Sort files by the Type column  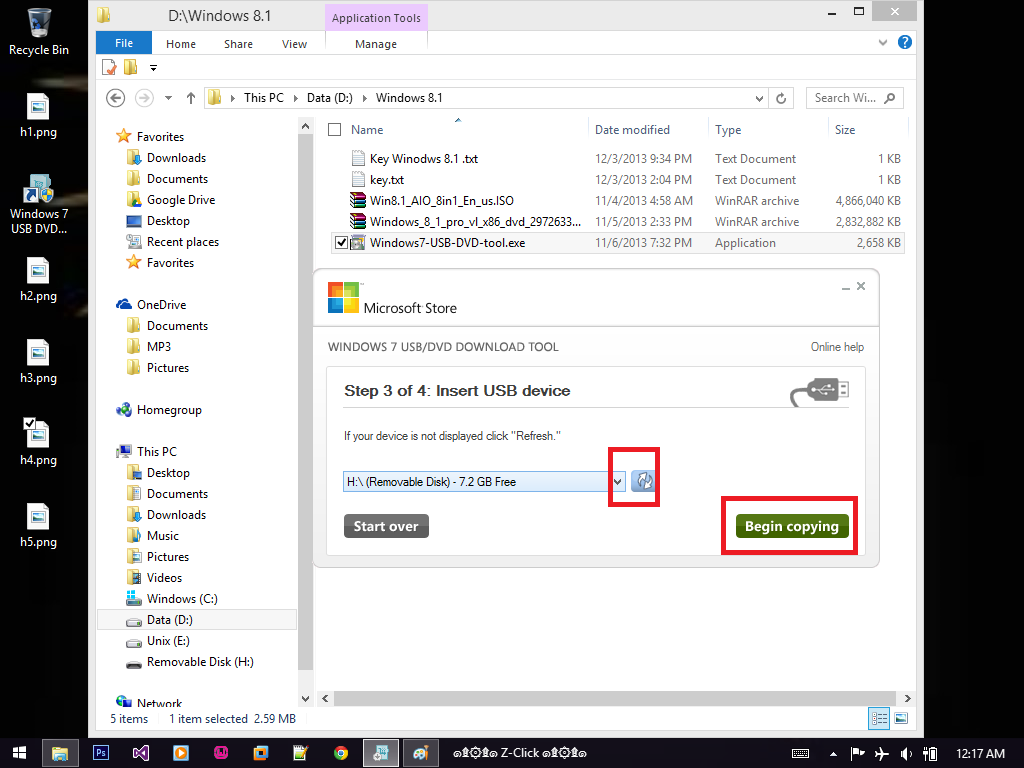pyautogui.click(x=728, y=130)
